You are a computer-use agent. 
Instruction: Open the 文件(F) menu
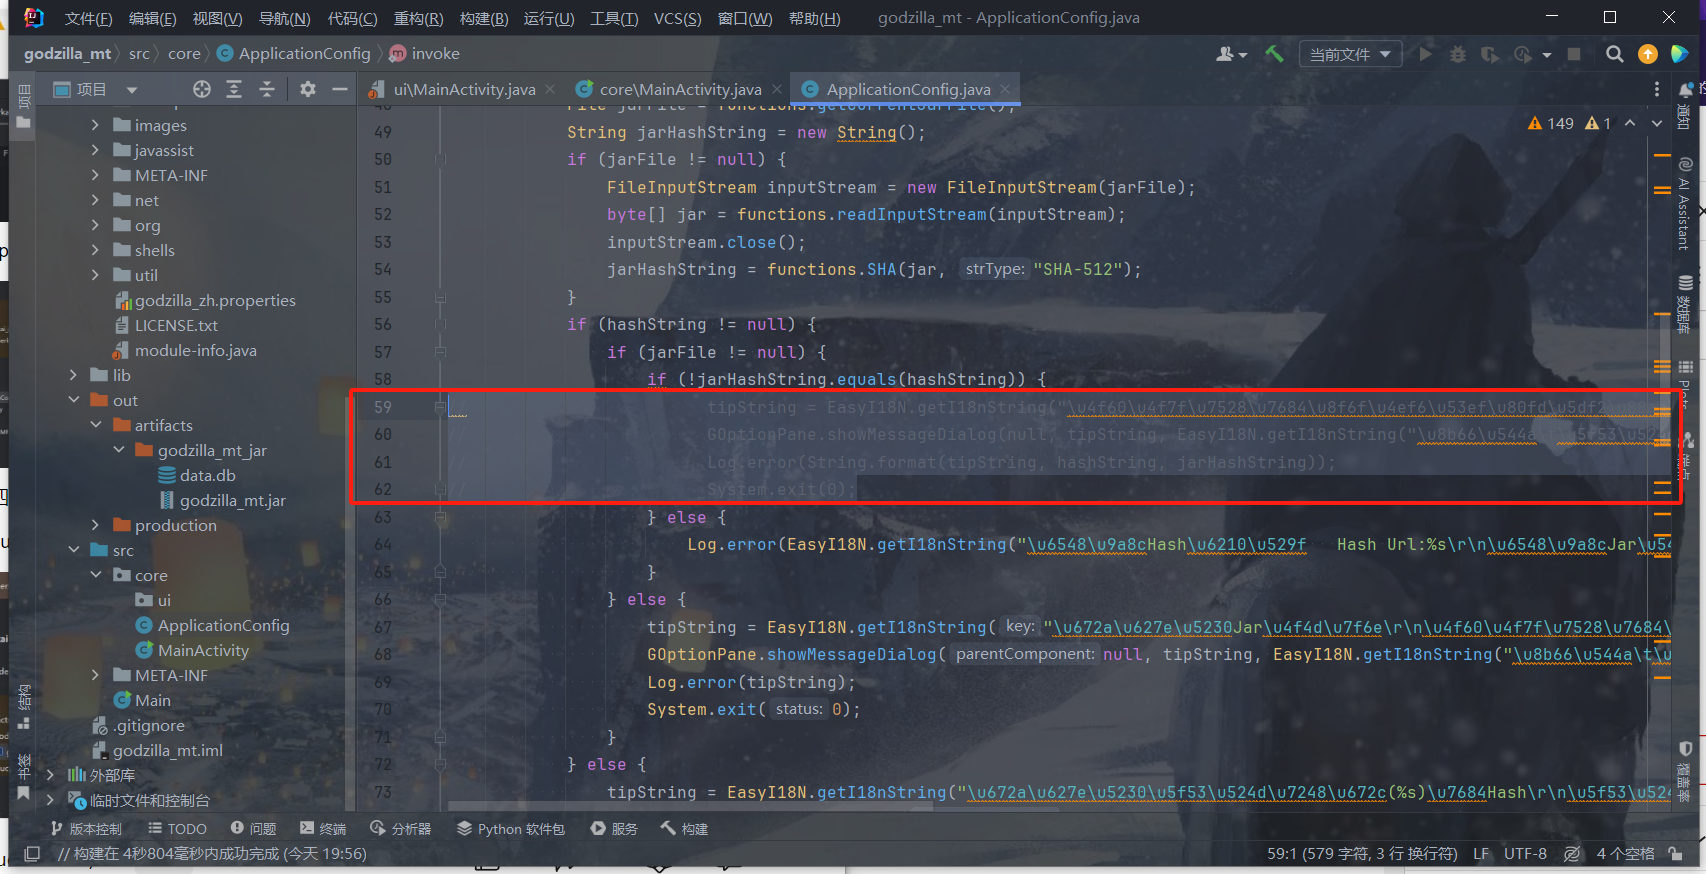point(88,18)
